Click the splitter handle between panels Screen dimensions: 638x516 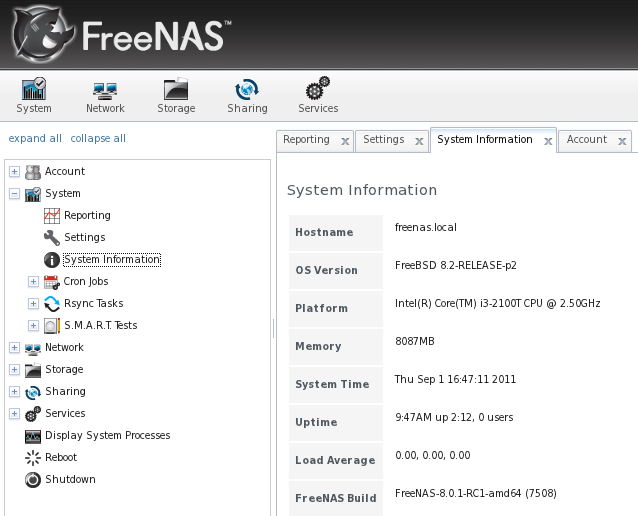click(x=273, y=328)
